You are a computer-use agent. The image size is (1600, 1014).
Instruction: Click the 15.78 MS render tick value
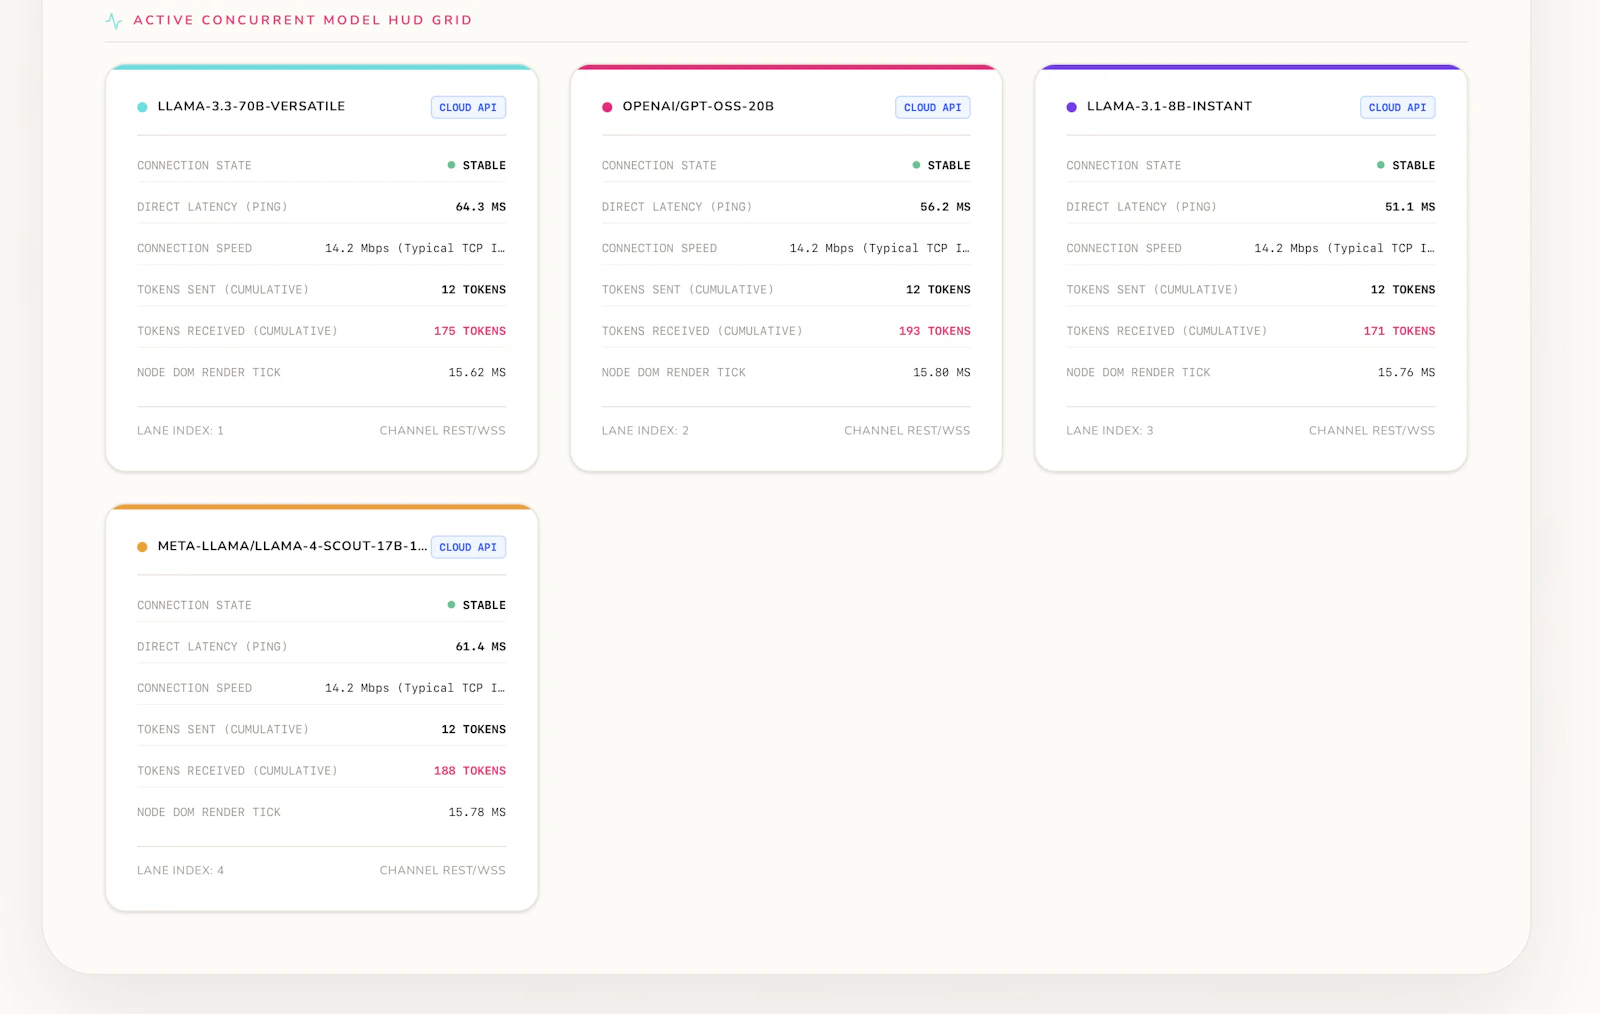coord(477,812)
